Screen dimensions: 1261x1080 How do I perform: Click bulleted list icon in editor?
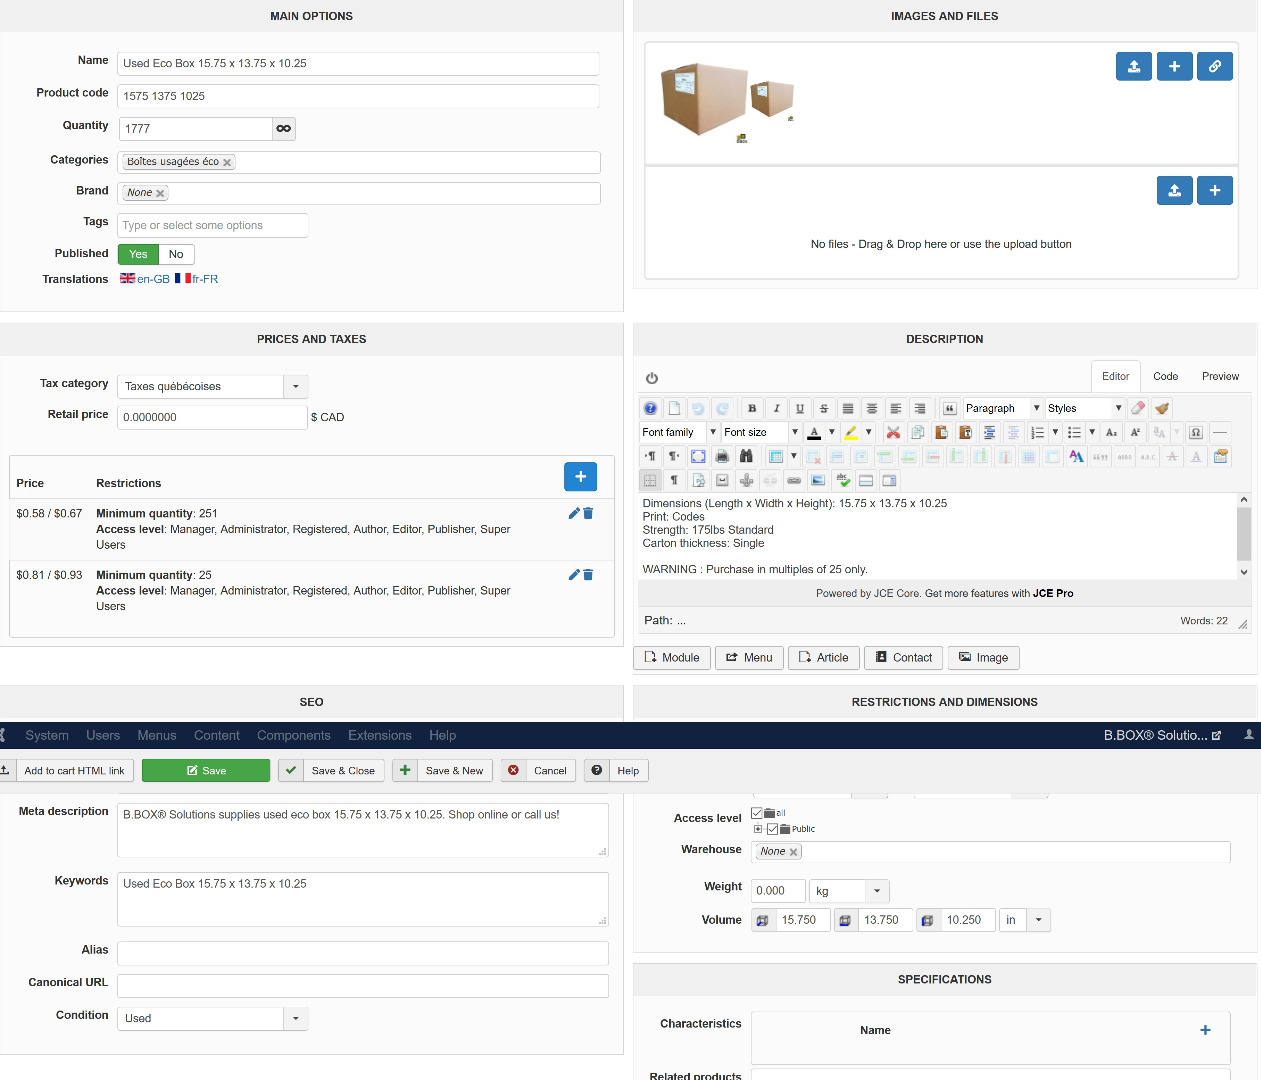pos(1074,432)
